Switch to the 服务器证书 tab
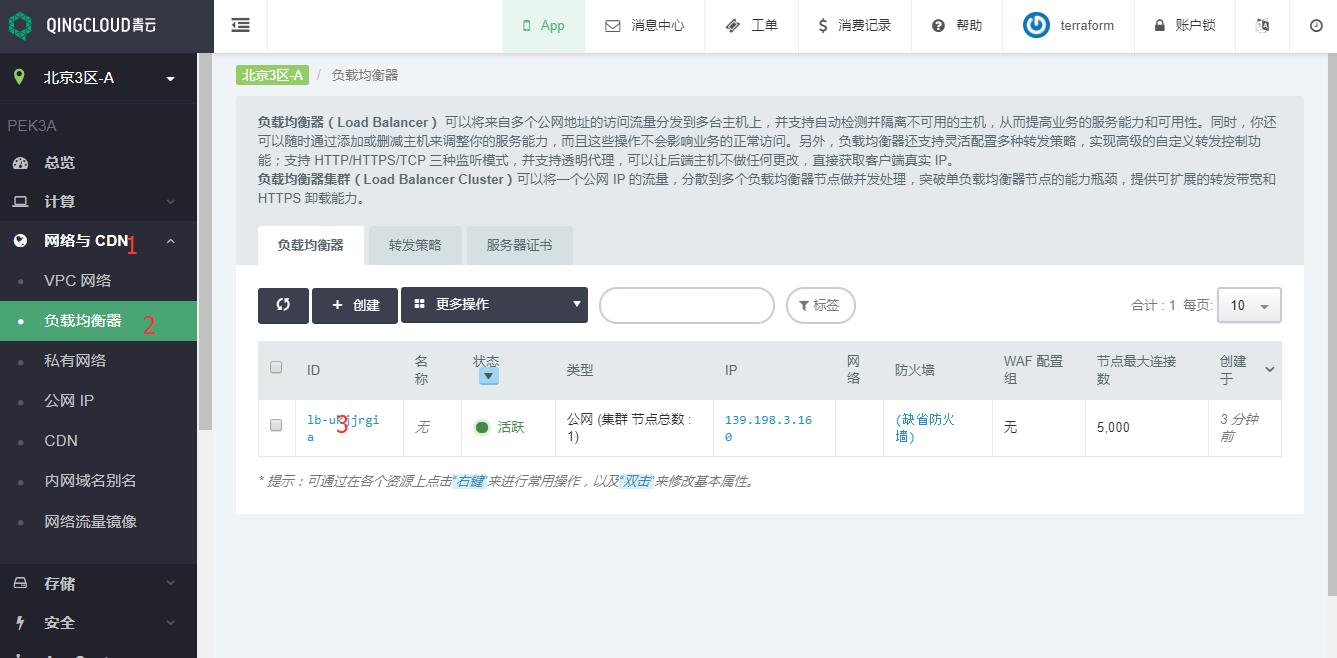1337x658 pixels. pos(519,245)
